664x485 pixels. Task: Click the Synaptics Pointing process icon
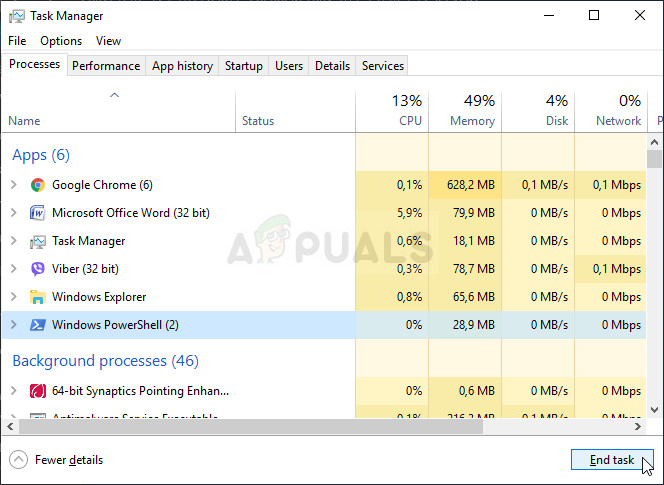point(38,391)
